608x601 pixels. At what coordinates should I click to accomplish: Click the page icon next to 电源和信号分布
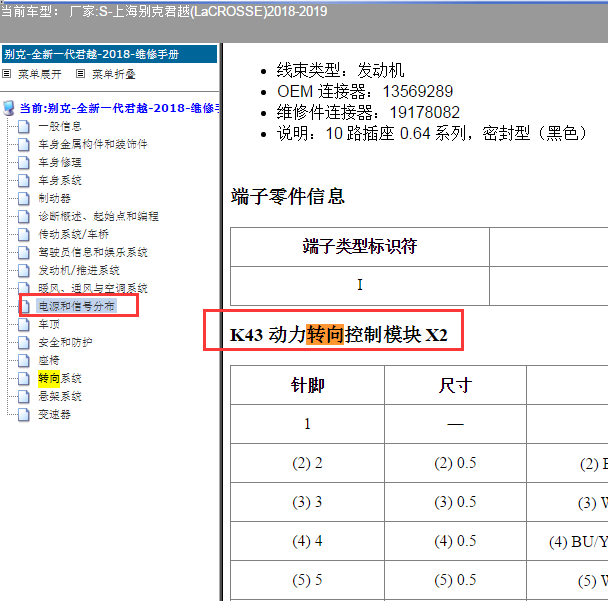coord(25,306)
